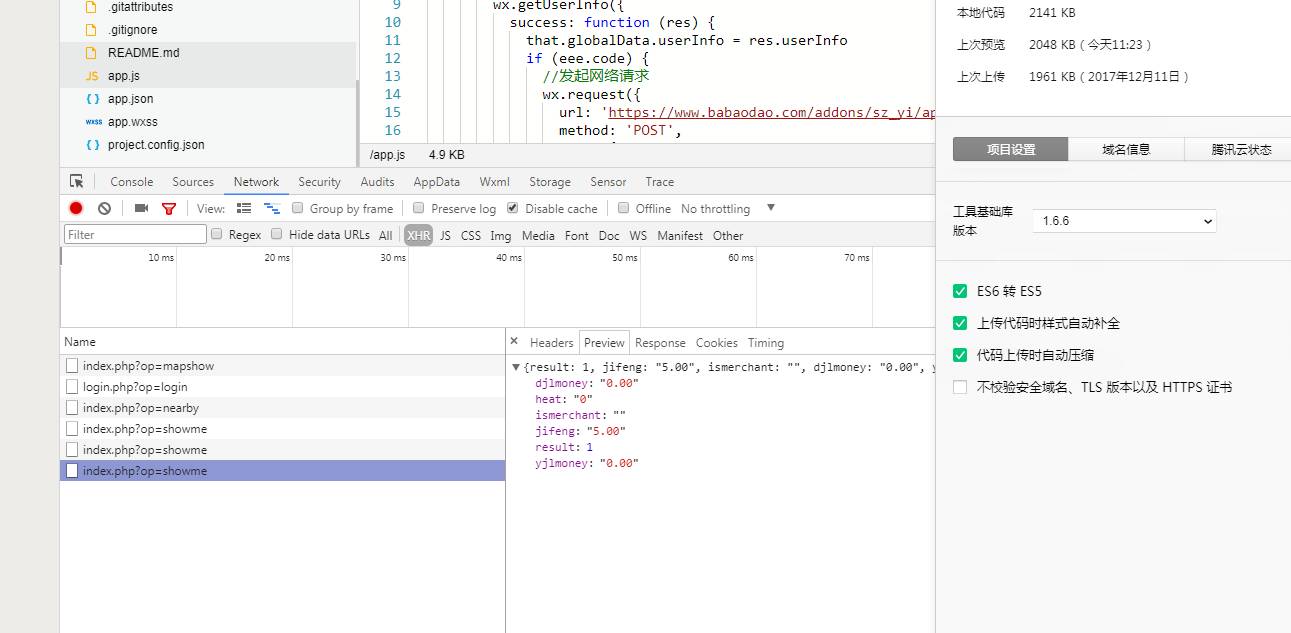Open the No throttling dropdown
The width and height of the screenshot is (1291, 633).
point(770,208)
